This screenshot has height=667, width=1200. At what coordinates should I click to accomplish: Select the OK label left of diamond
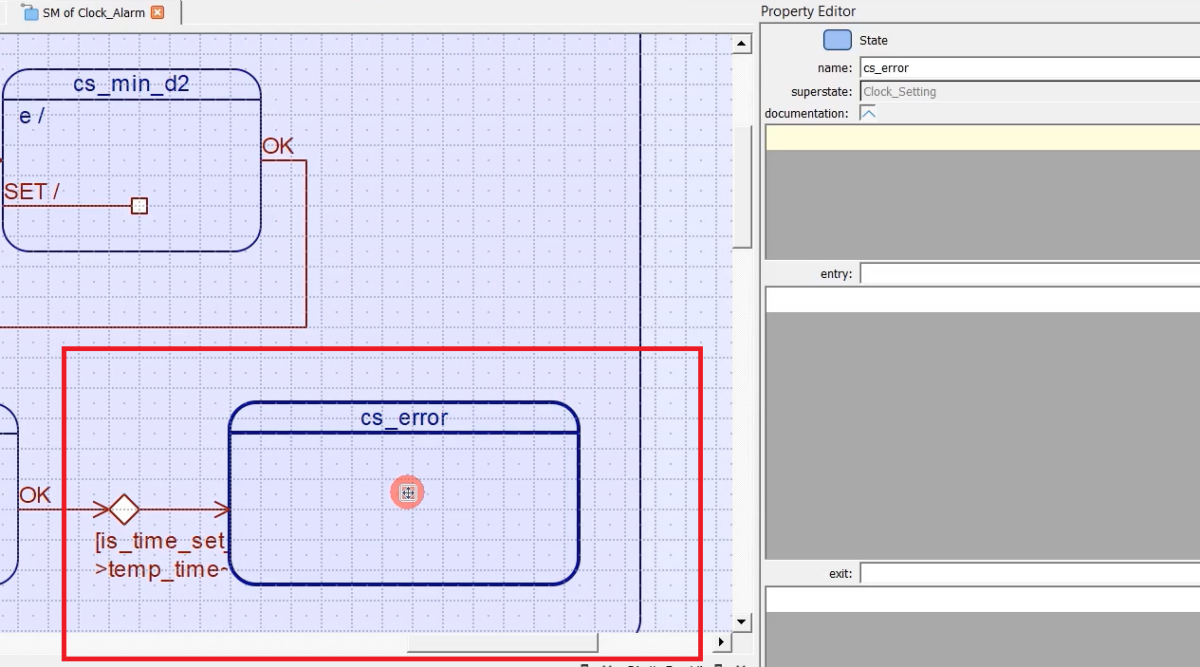[35, 495]
